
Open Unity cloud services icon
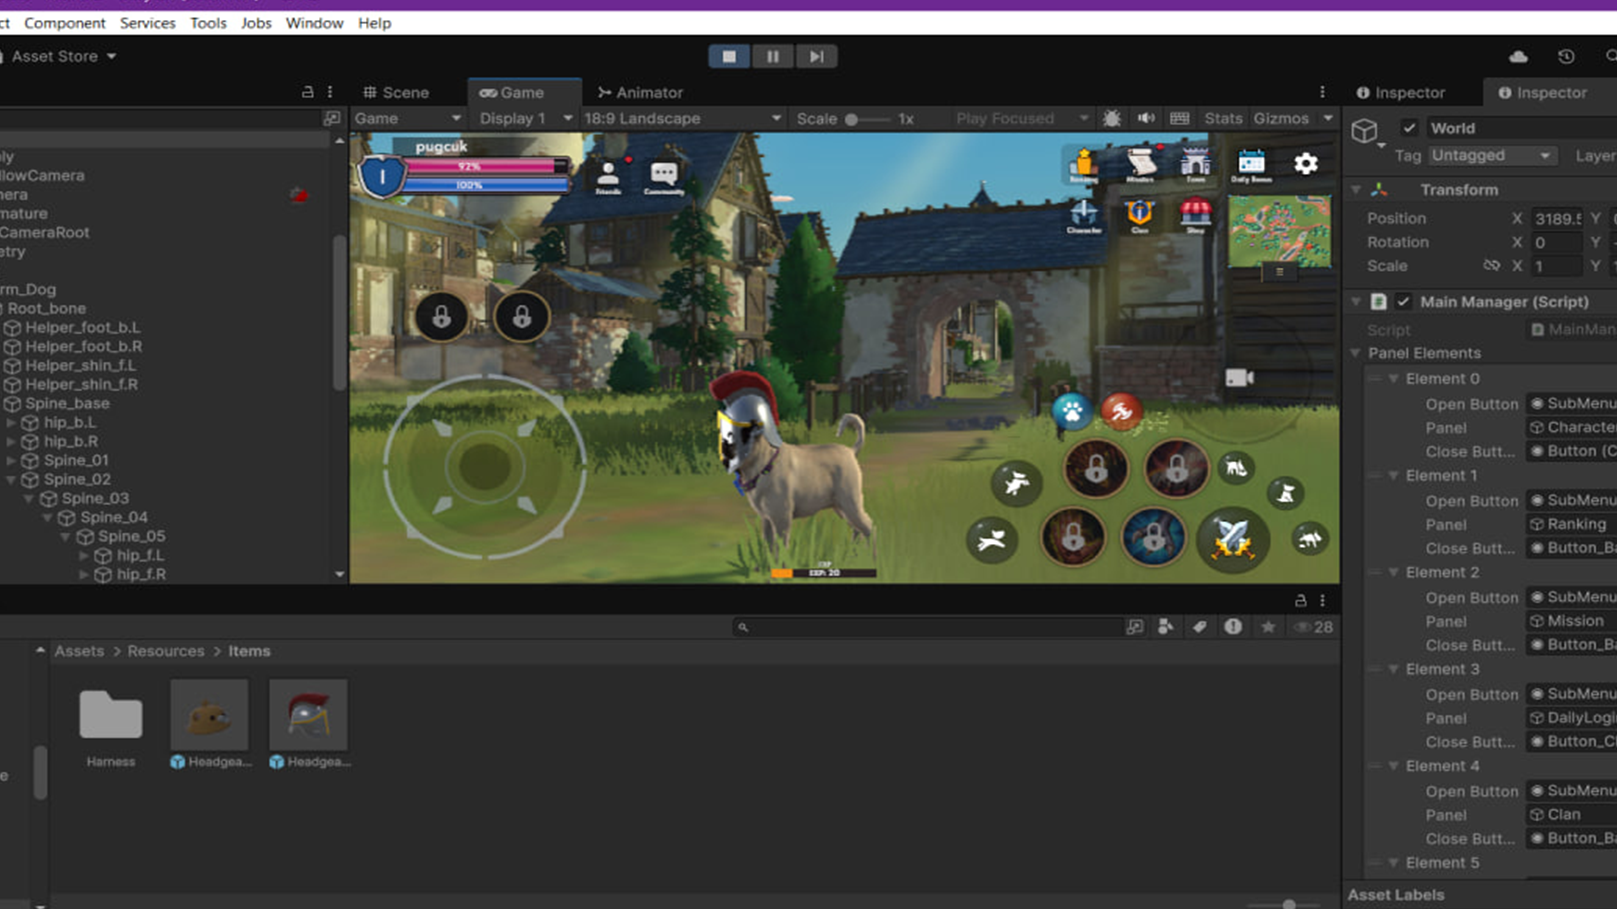pos(1518,57)
